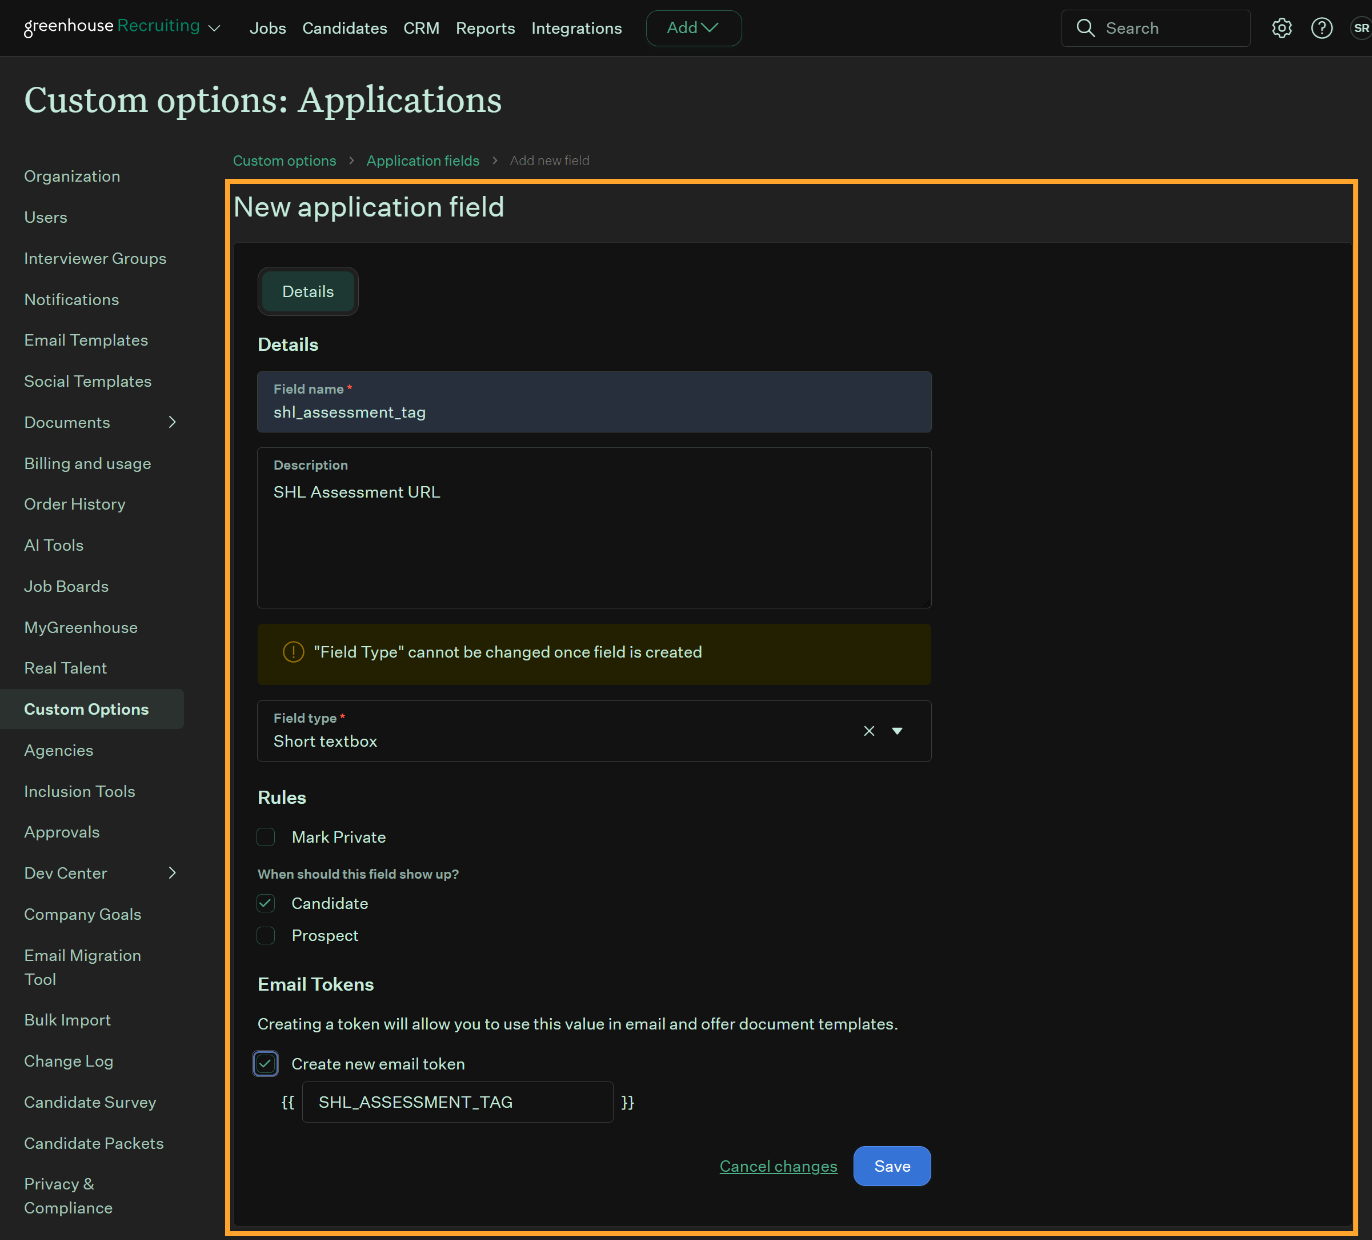Open the settings gear icon

(1282, 28)
